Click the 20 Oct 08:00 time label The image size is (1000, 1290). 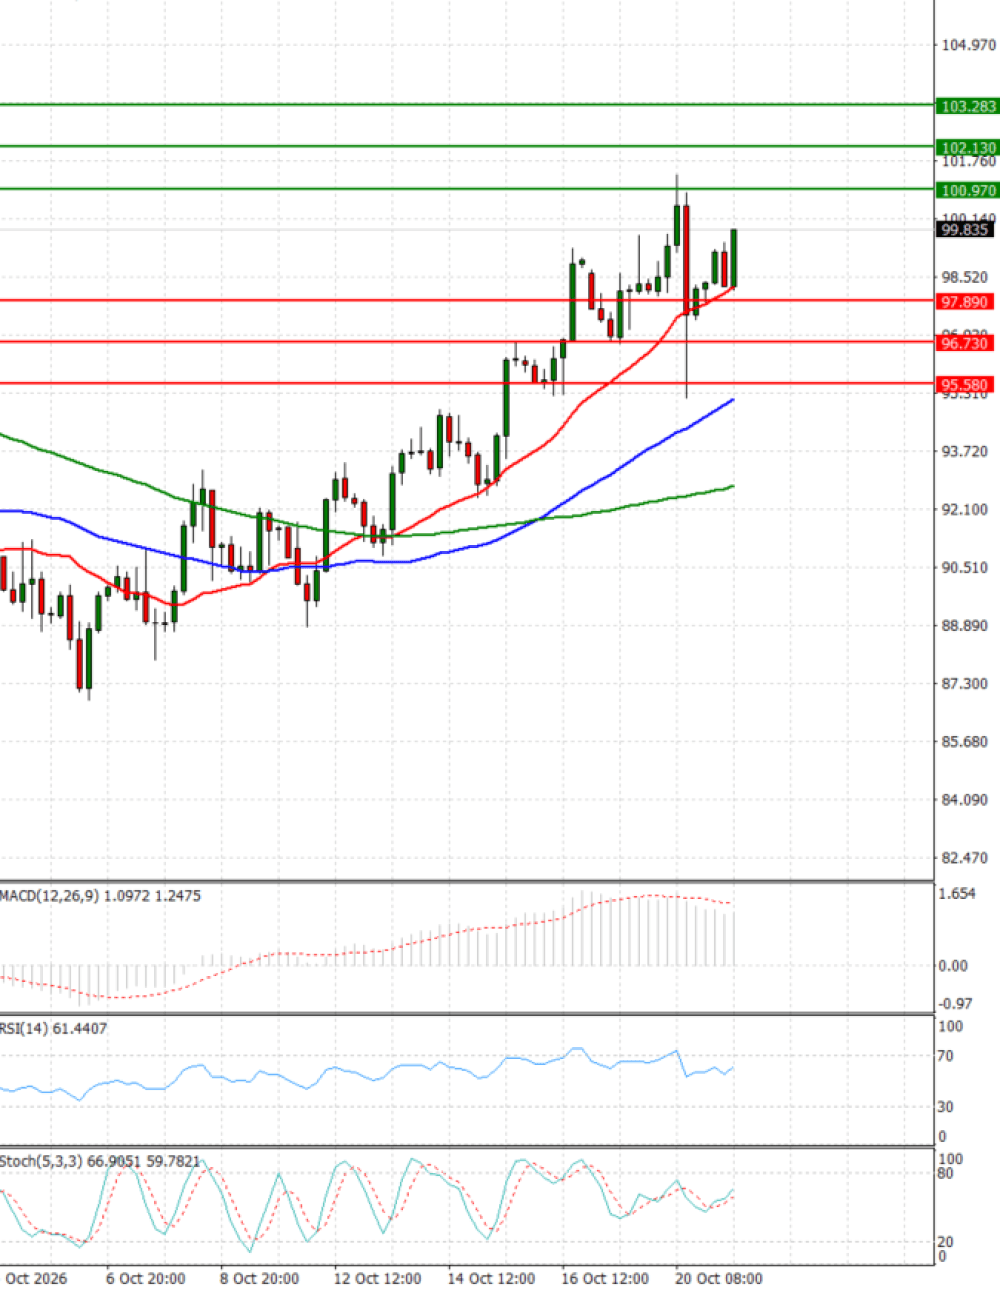pyautogui.click(x=719, y=1278)
